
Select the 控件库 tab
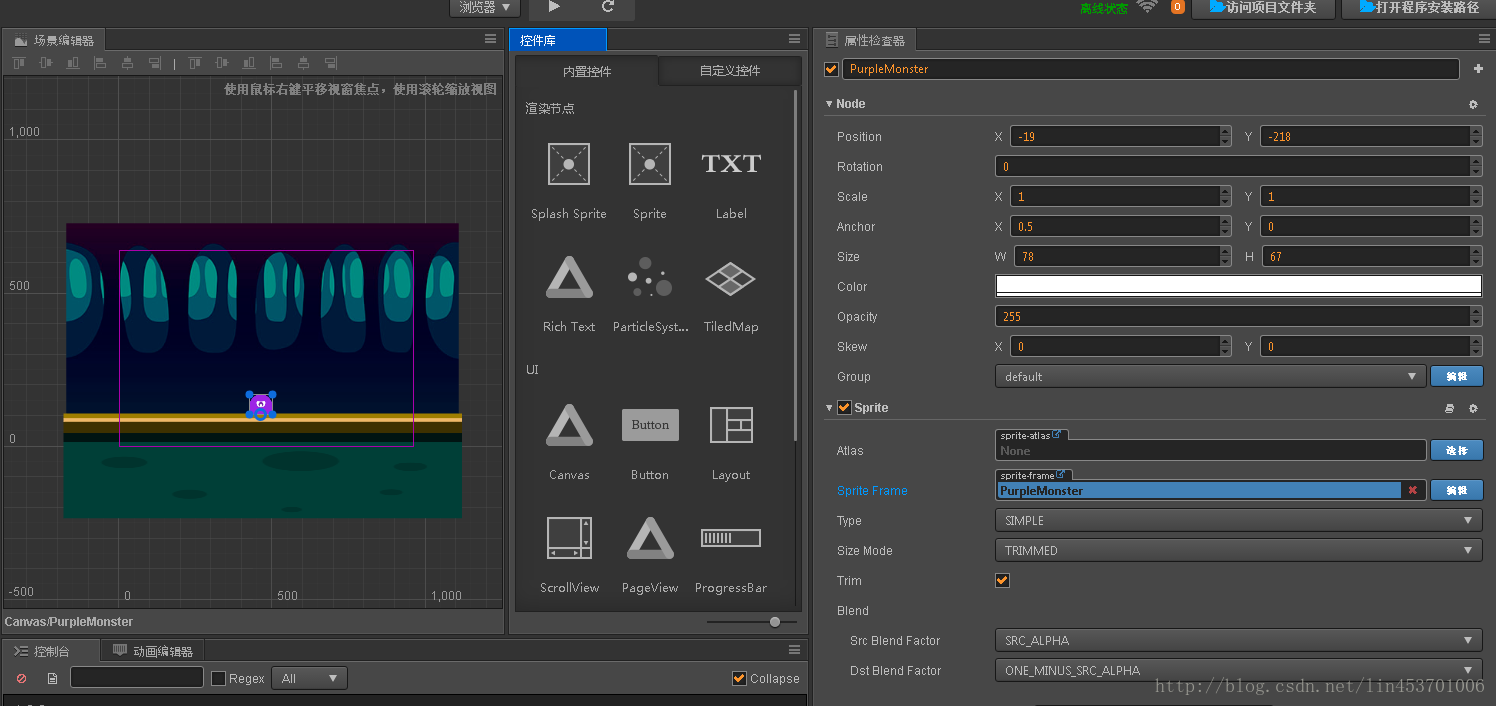pyautogui.click(x=557, y=40)
